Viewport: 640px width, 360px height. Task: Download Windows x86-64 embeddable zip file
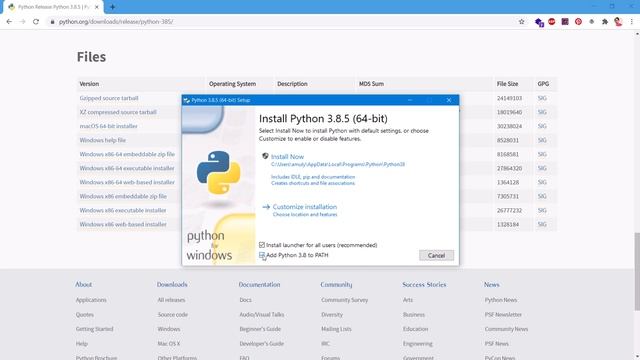[127, 154]
